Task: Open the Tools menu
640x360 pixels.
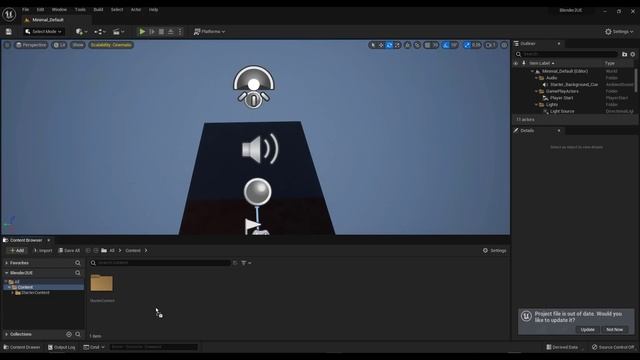Action: [x=80, y=9]
